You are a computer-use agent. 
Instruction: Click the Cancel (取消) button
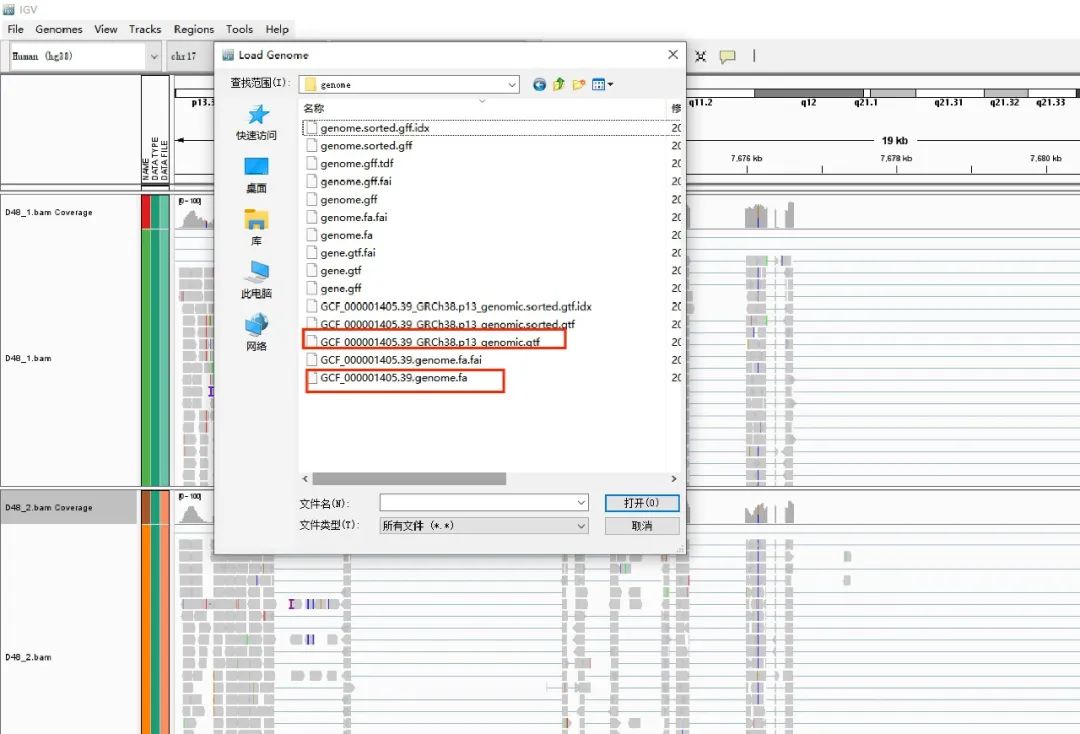pyautogui.click(x=642, y=525)
